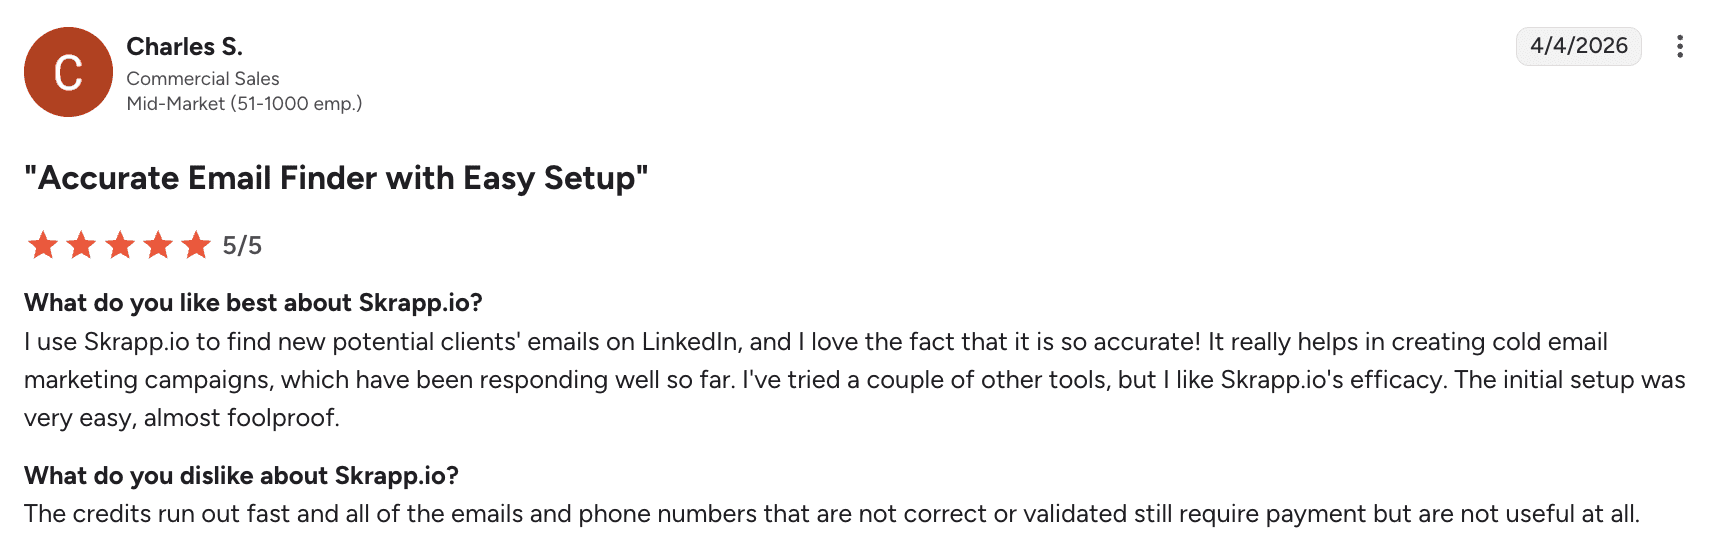Click the "Commercial Sales" job role text
Viewport: 1722px width, 552px height.
coord(202,79)
